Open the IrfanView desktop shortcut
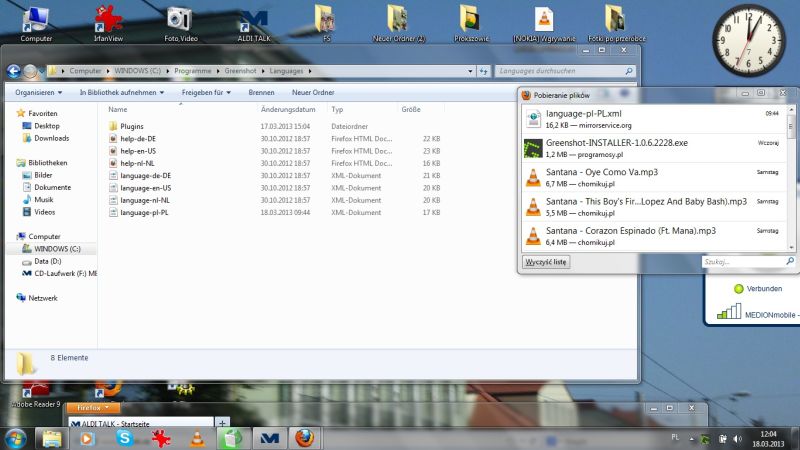Image resolution: width=800 pixels, height=450 pixels. (x=106, y=20)
